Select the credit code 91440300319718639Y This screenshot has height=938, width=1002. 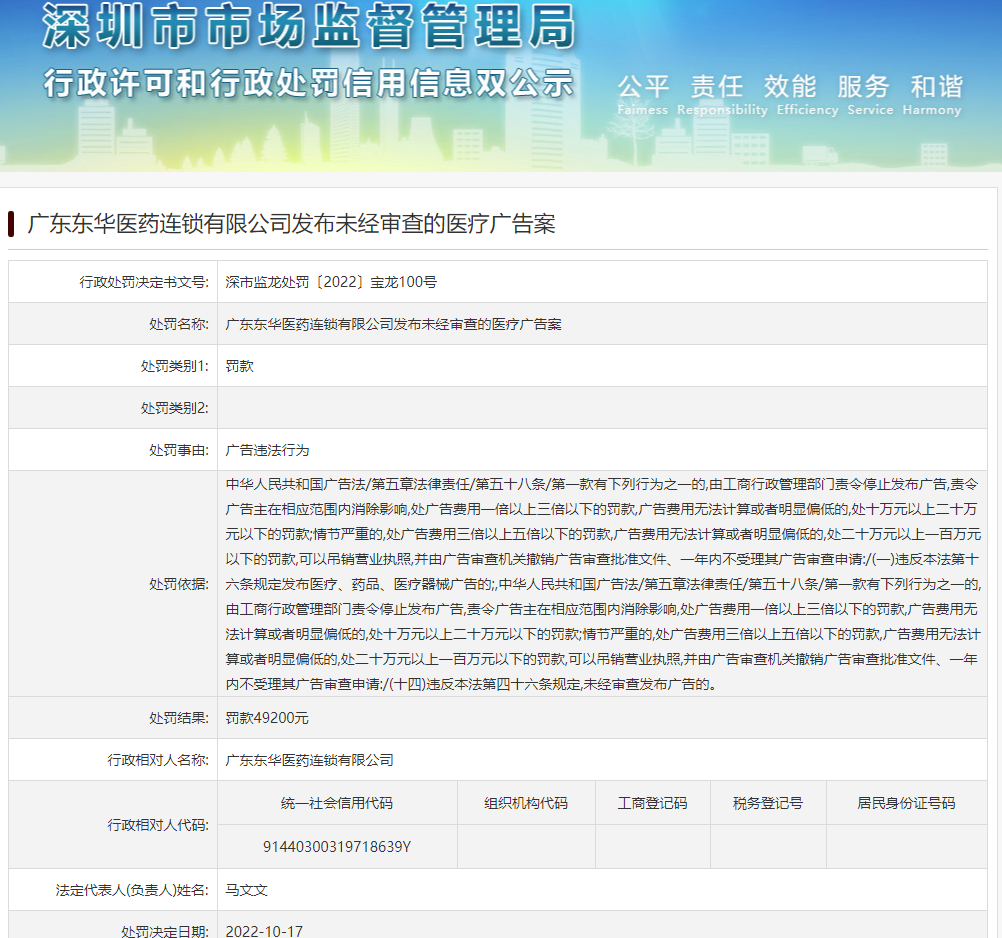(337, 846)
